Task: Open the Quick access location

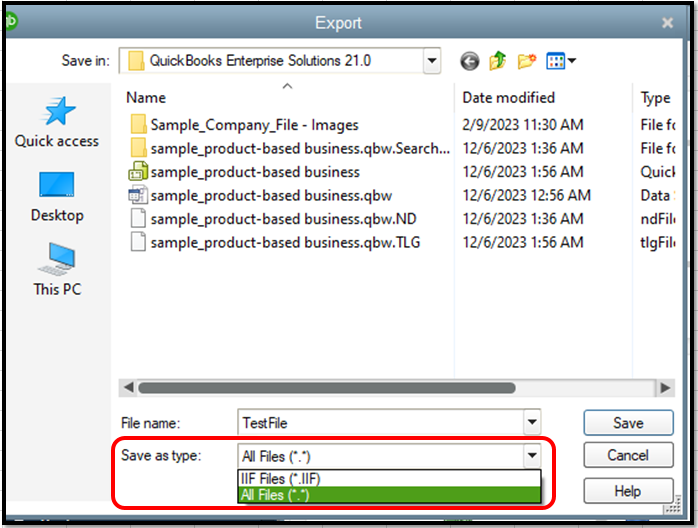Action: [57, 122]
